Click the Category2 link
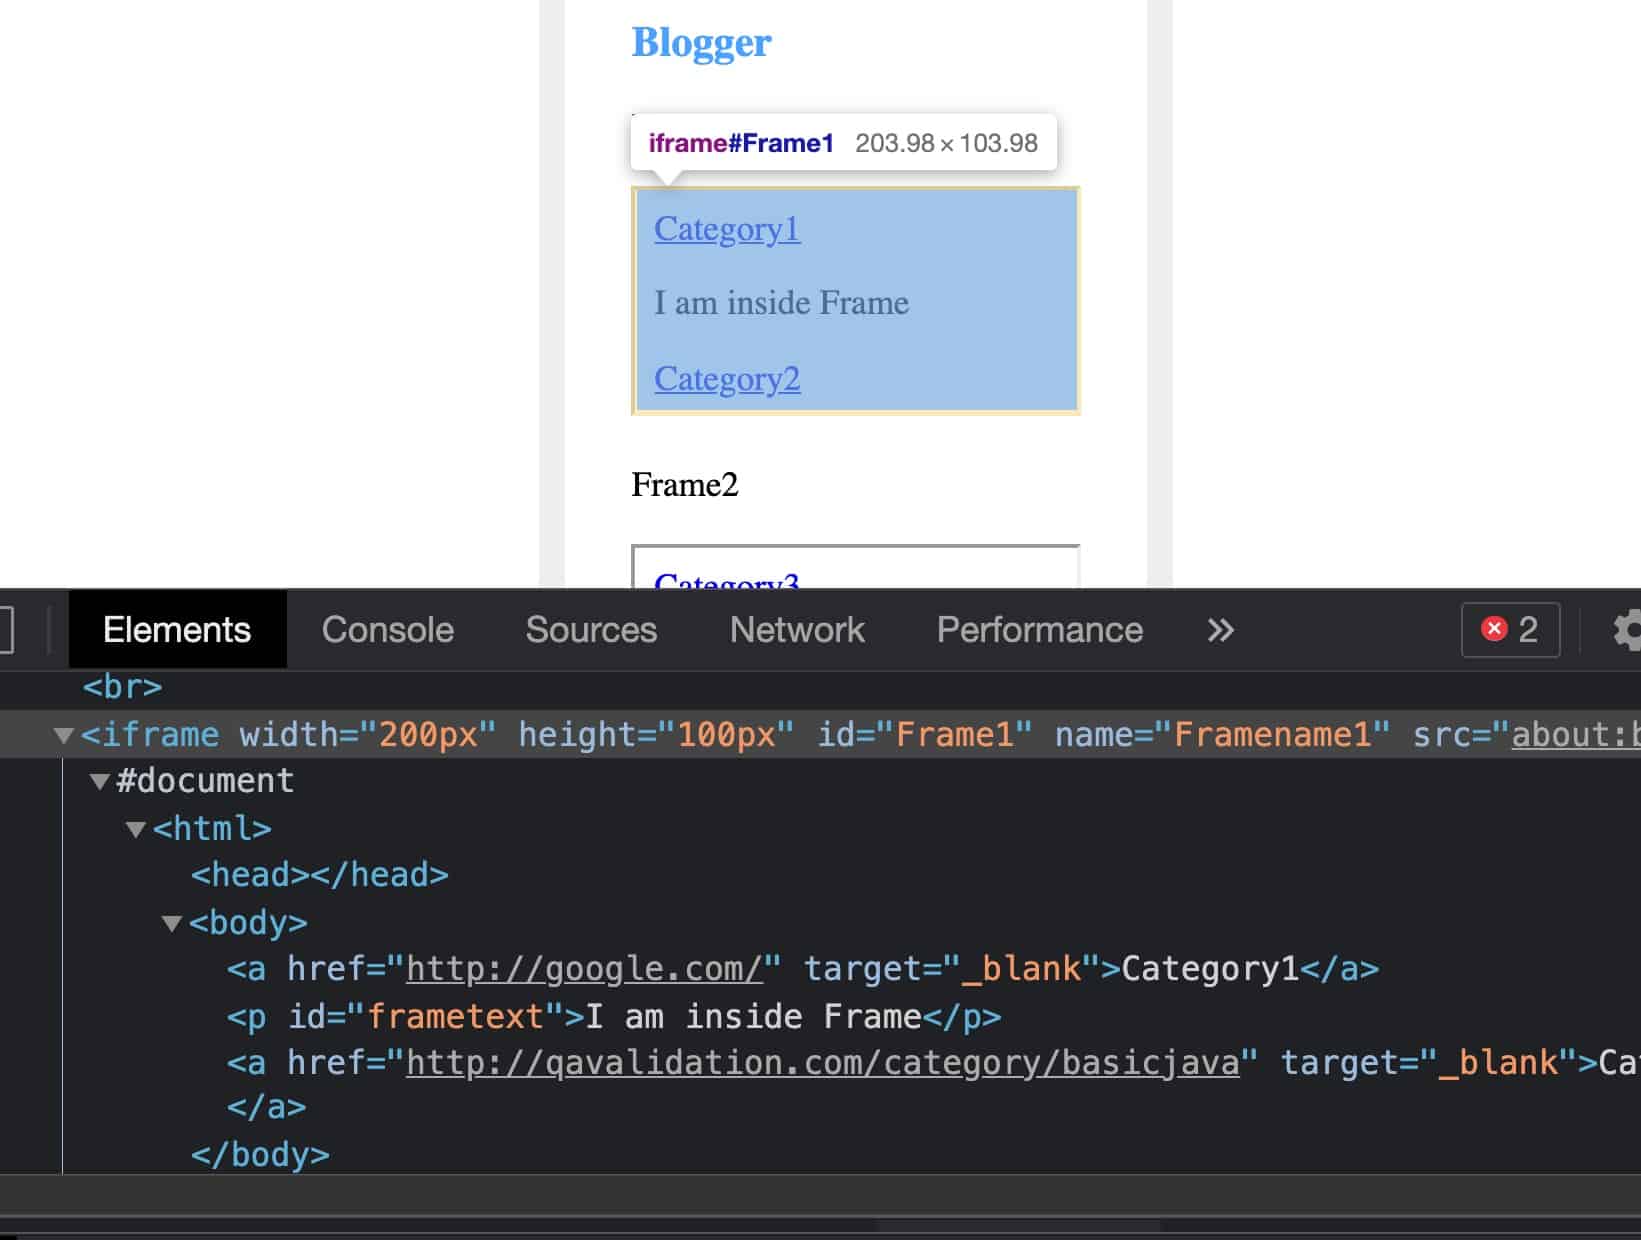Screen dimensions: 1641x1240 pos(727,379)
